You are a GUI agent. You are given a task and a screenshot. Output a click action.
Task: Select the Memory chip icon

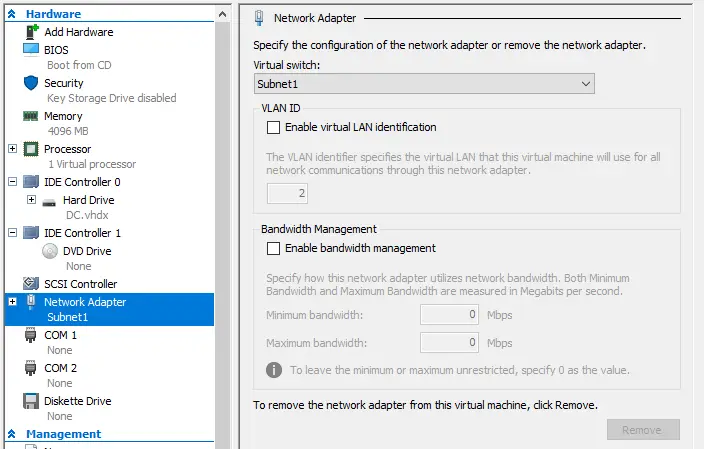31,116
